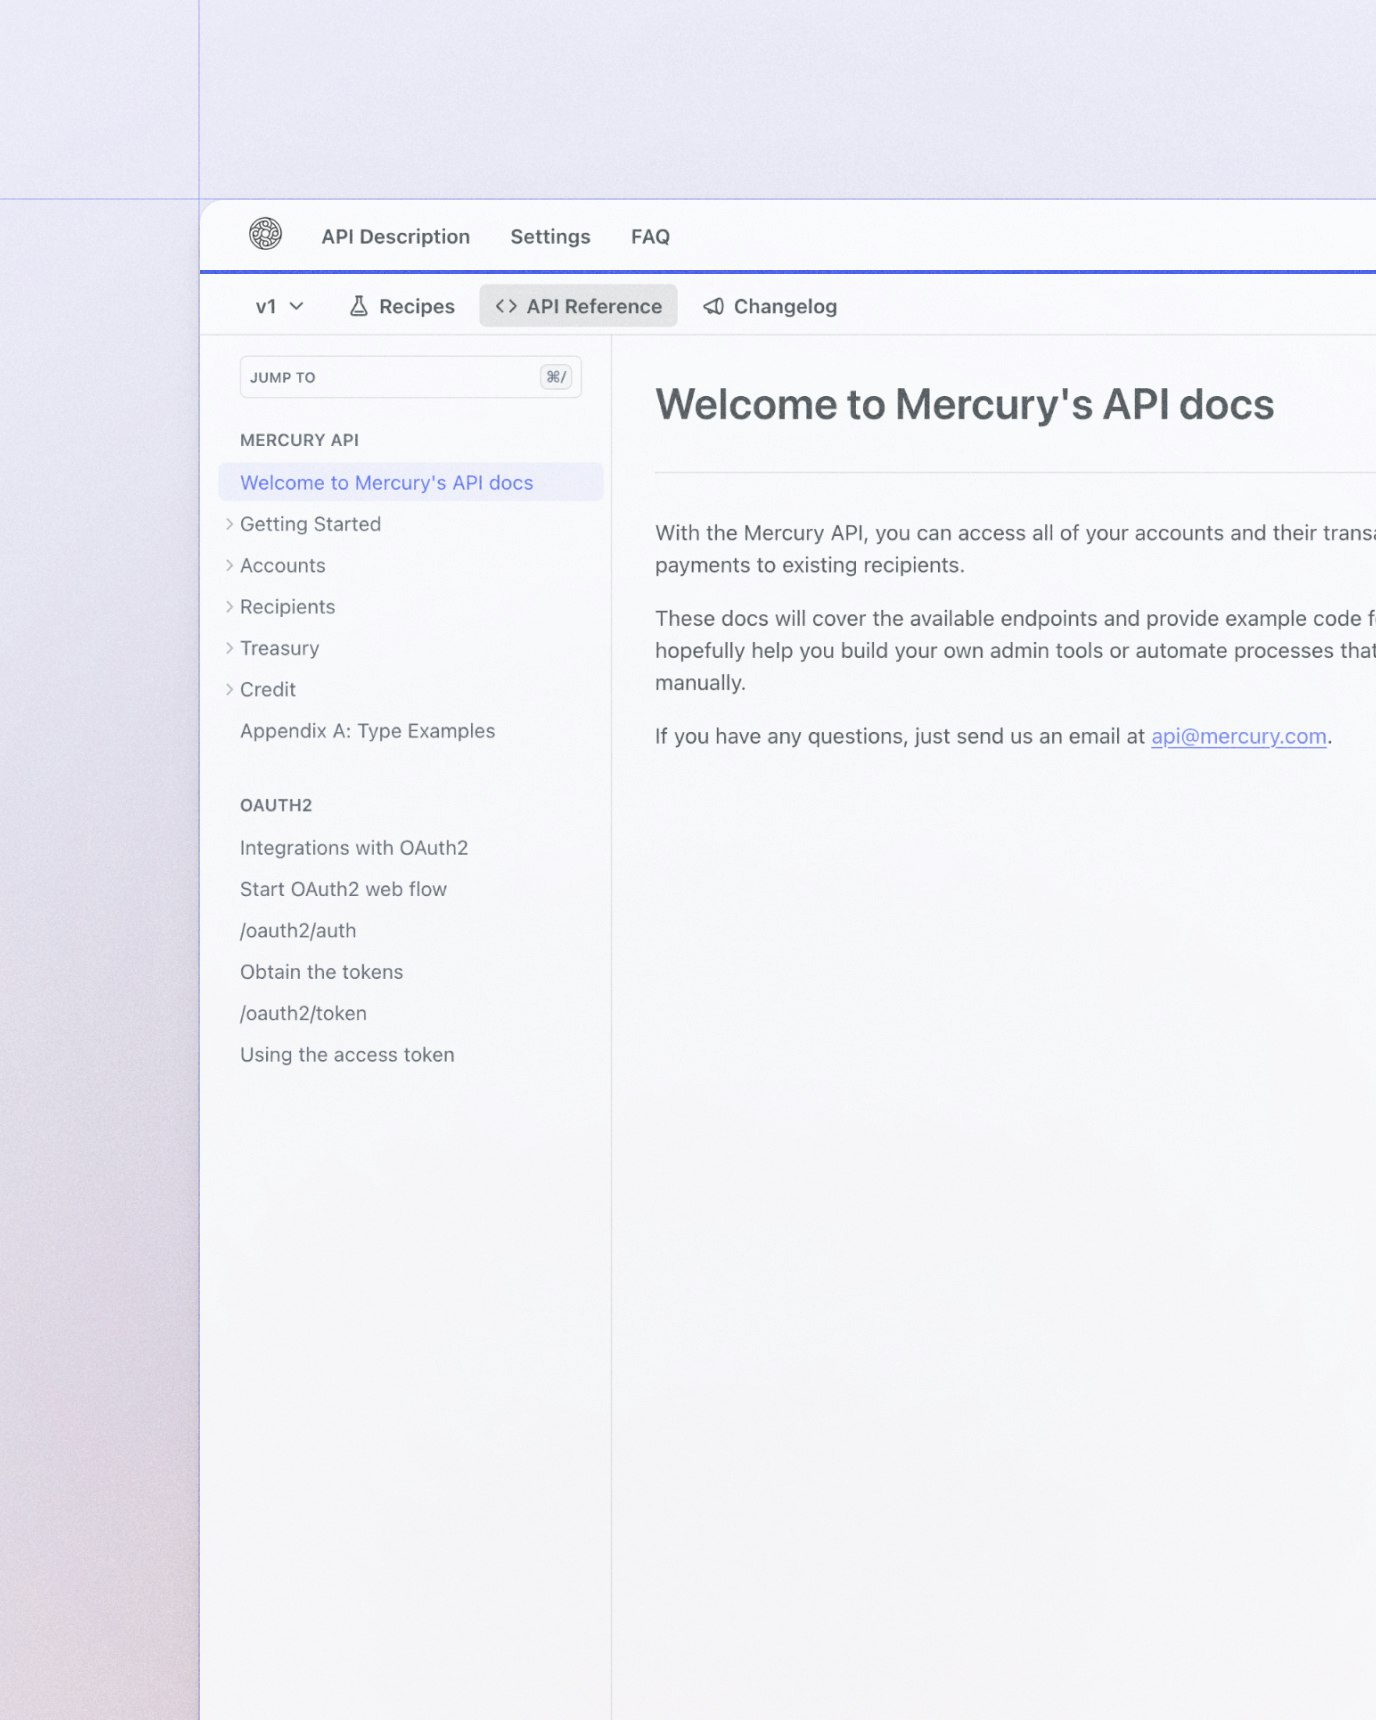
Task: Go to the Settings tab
Action: [x=550, y=236]
